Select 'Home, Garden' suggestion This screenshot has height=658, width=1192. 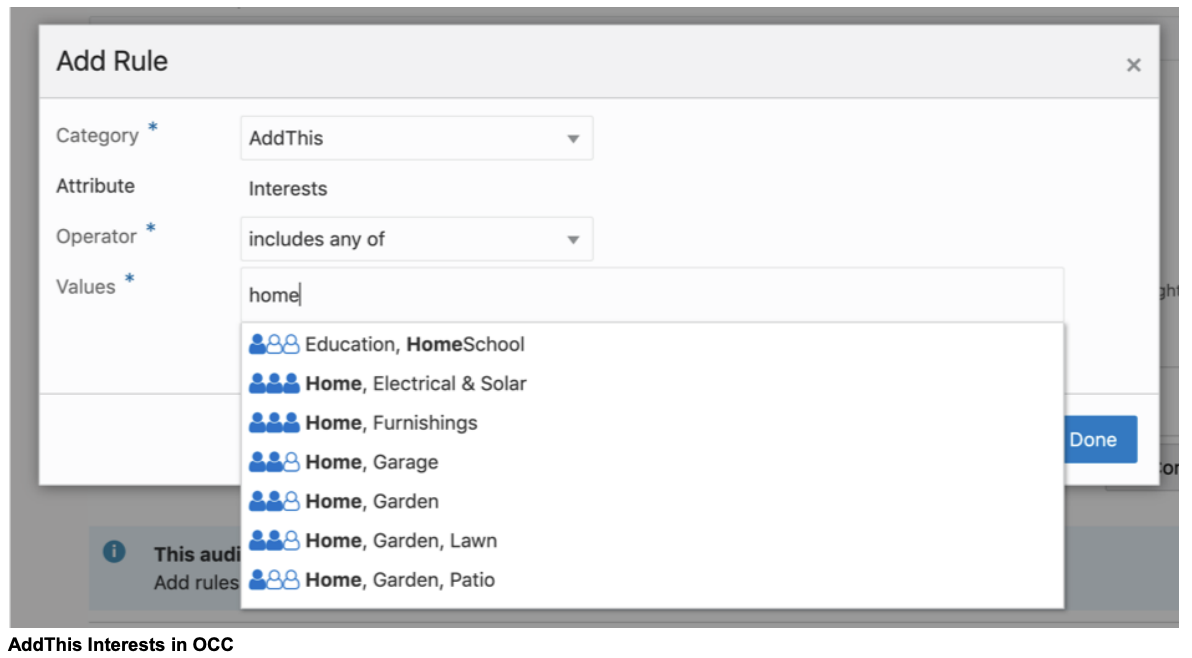(652, 501)
